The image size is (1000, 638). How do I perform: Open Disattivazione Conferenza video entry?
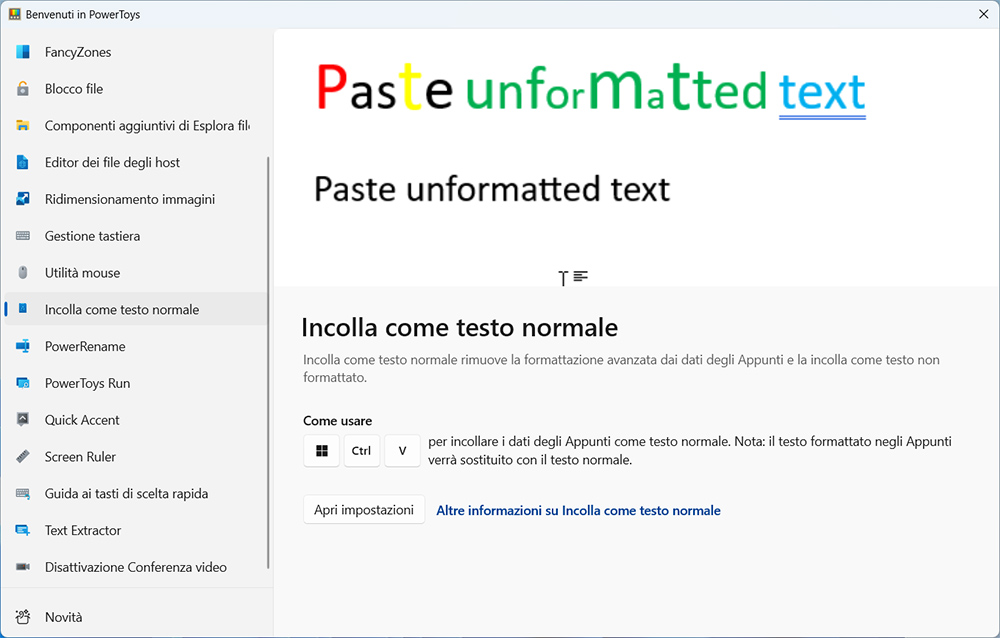[135, 567]
